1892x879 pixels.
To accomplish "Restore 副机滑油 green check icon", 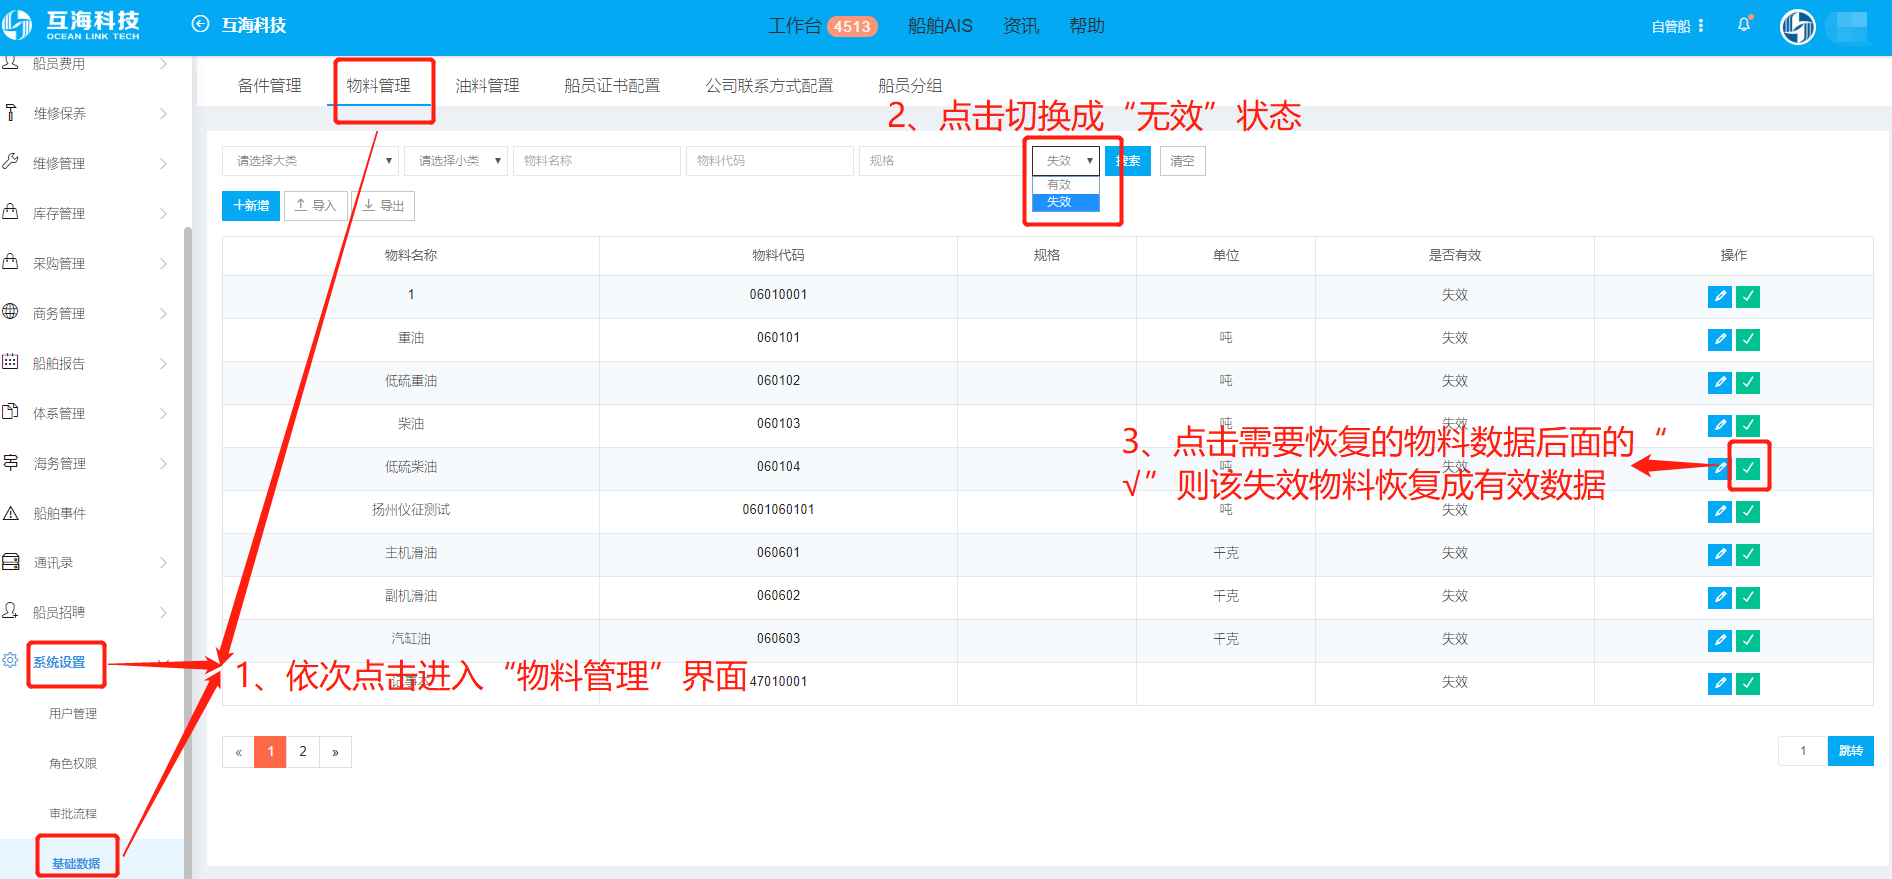I will coord(1748,597).
